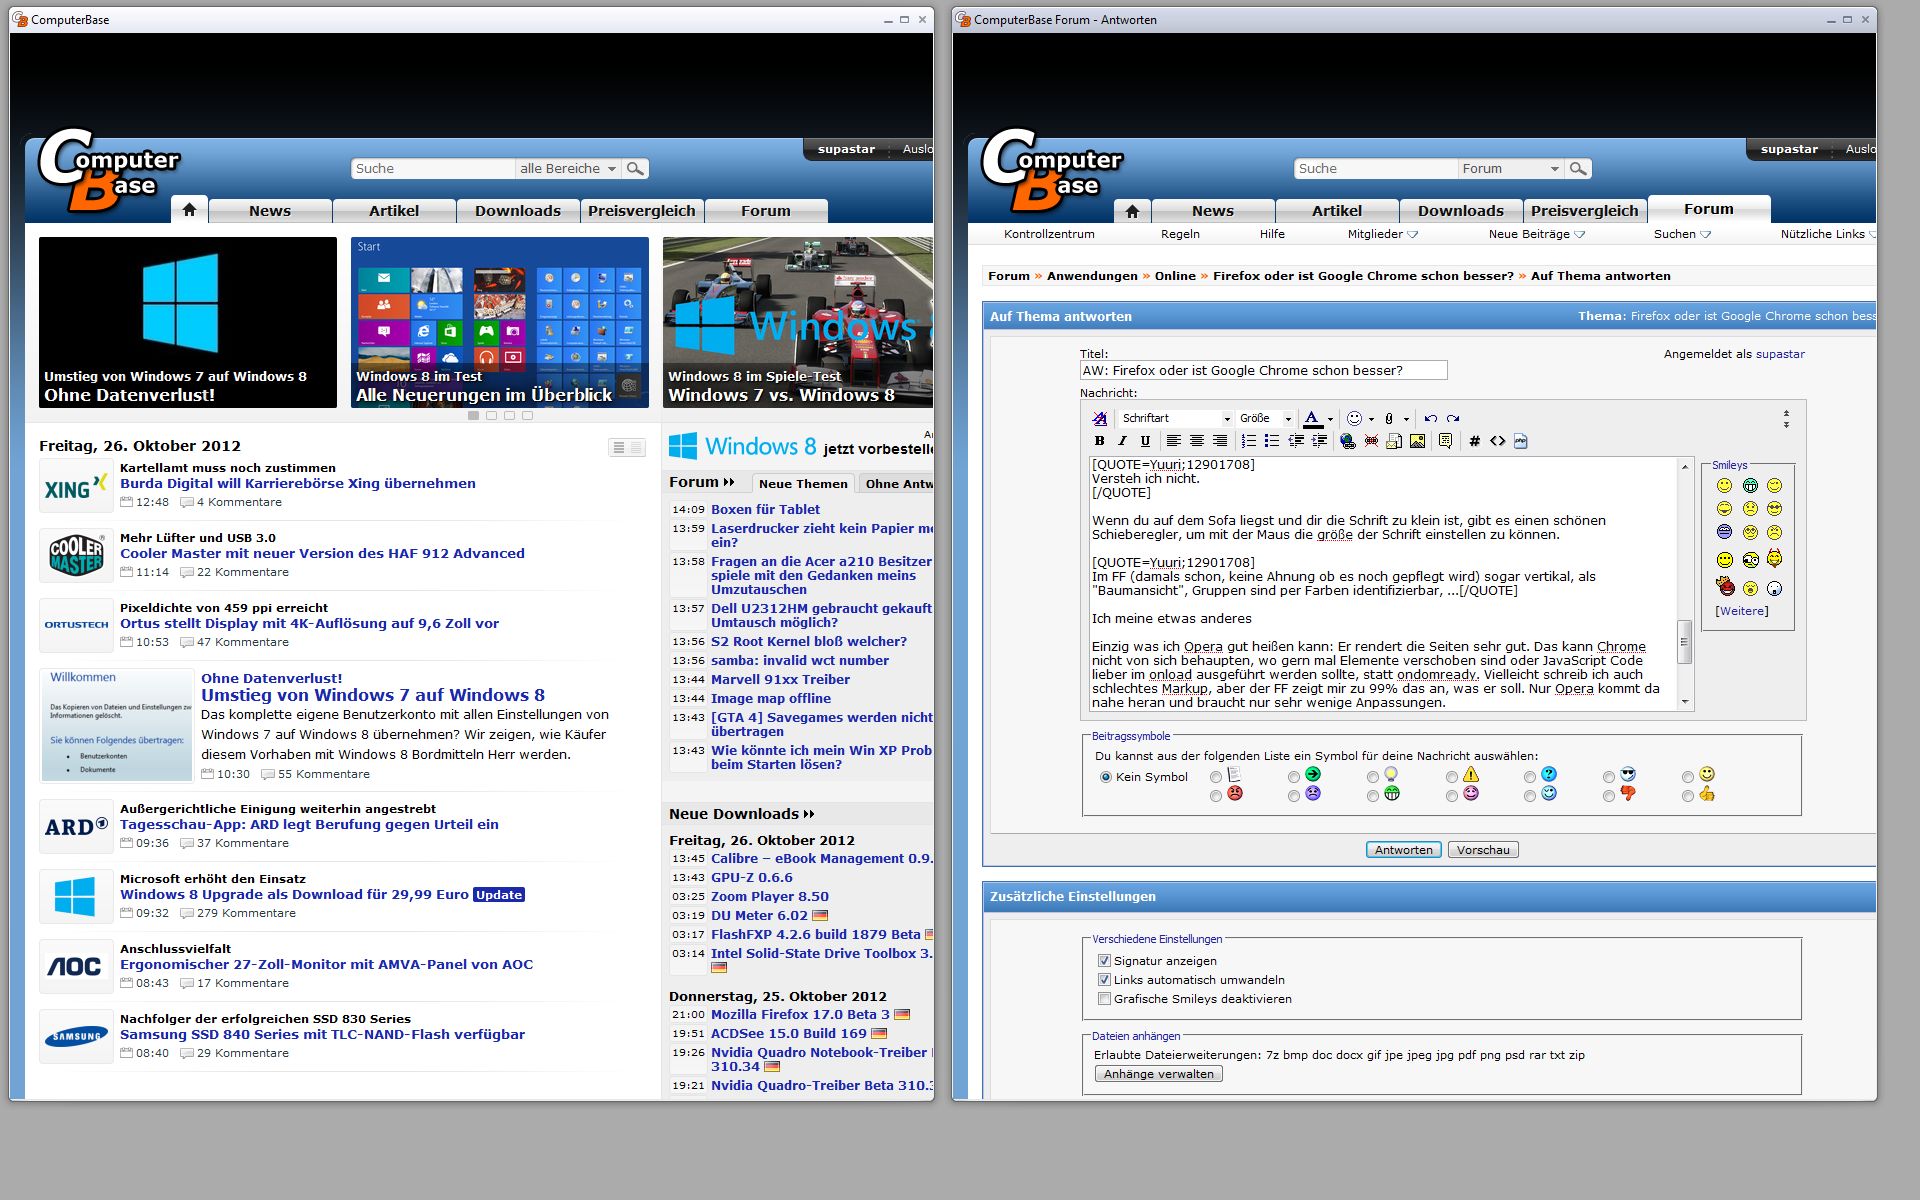The image size is (1920, 1200).
Task: Open the Schriftart font dropdown
Action: [x=1175, y=419]
